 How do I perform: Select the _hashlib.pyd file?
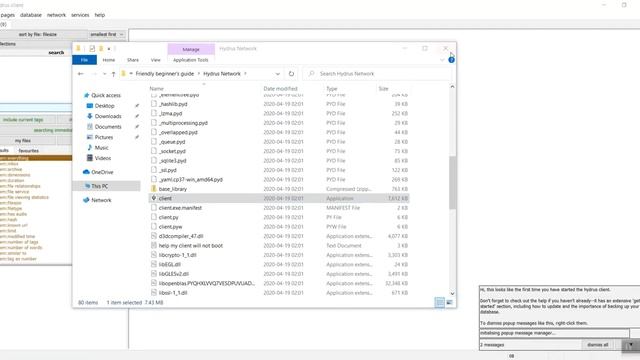[173, 104]
